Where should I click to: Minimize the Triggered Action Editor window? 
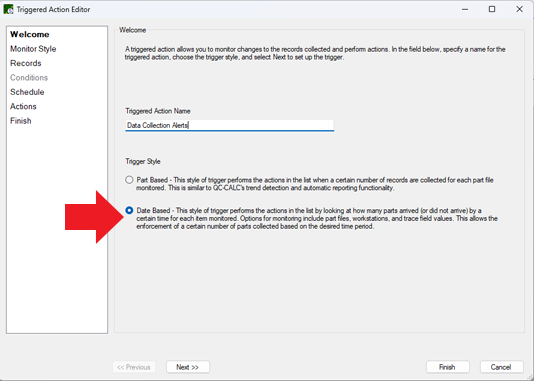tap(465, 9)
